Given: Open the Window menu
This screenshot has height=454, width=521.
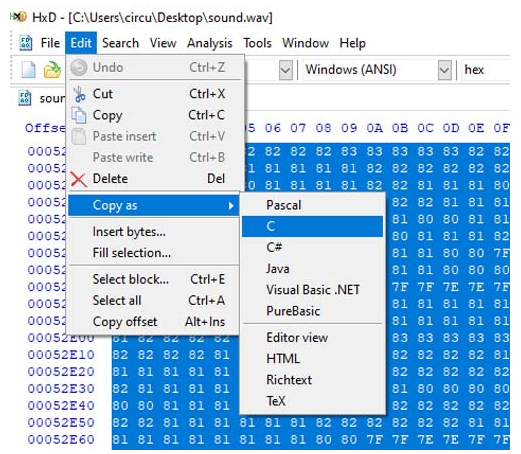Looking at the screenshot, I should pos(305,43).
